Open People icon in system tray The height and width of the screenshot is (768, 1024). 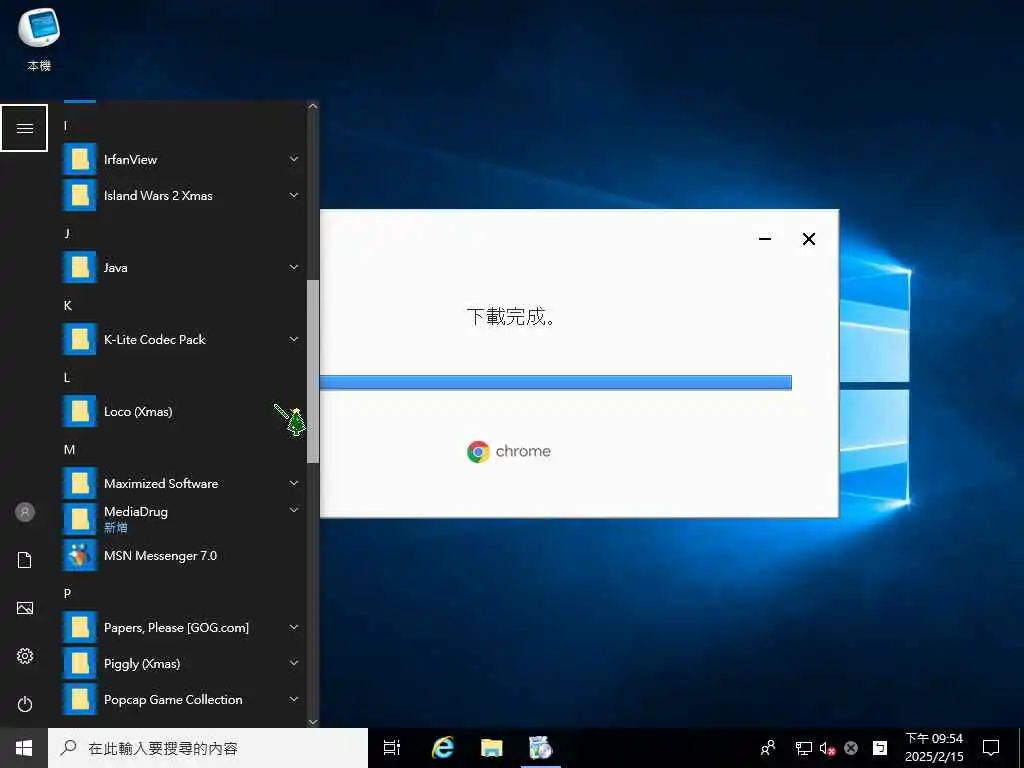click(x=768, y=748)
